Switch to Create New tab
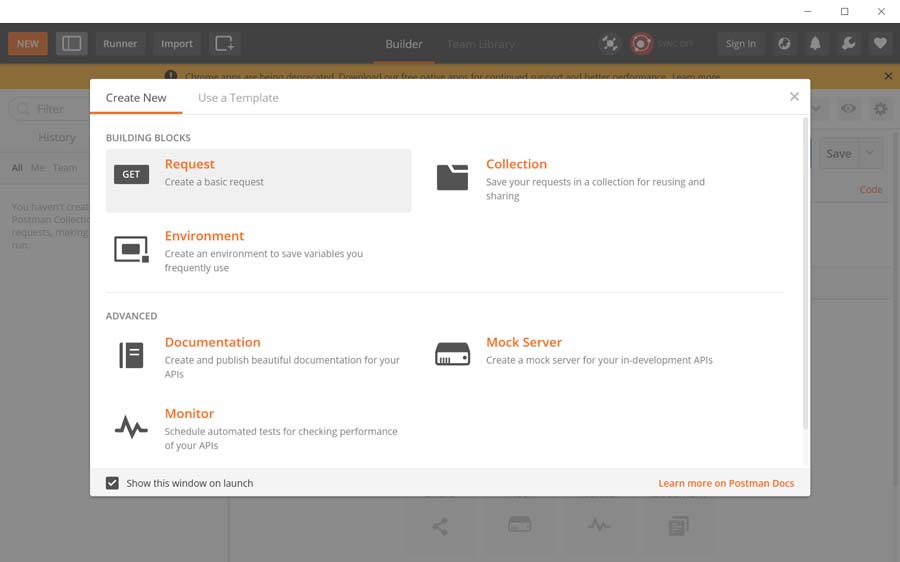Viewport: 900px width, 562px height. [x=136, y=98]
